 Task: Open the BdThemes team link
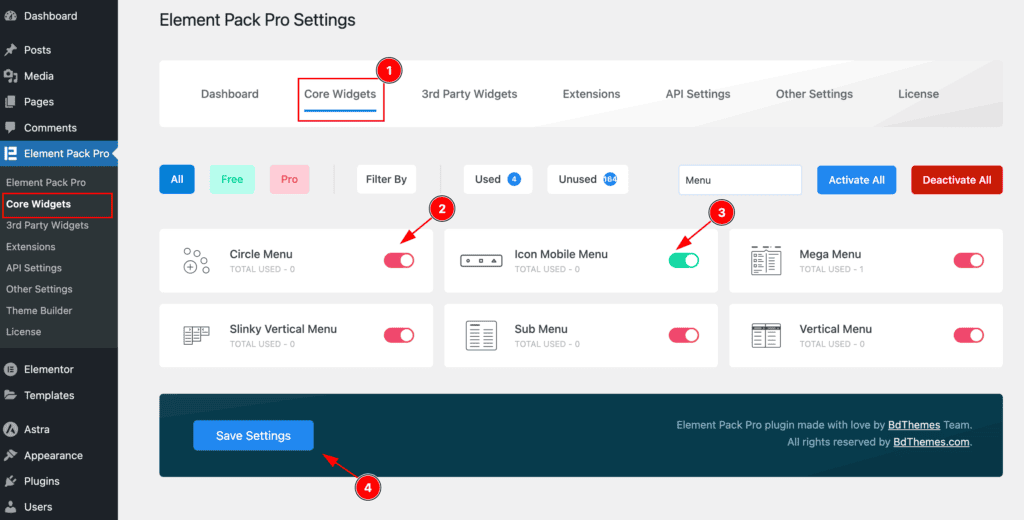click(x=914, y=425)
